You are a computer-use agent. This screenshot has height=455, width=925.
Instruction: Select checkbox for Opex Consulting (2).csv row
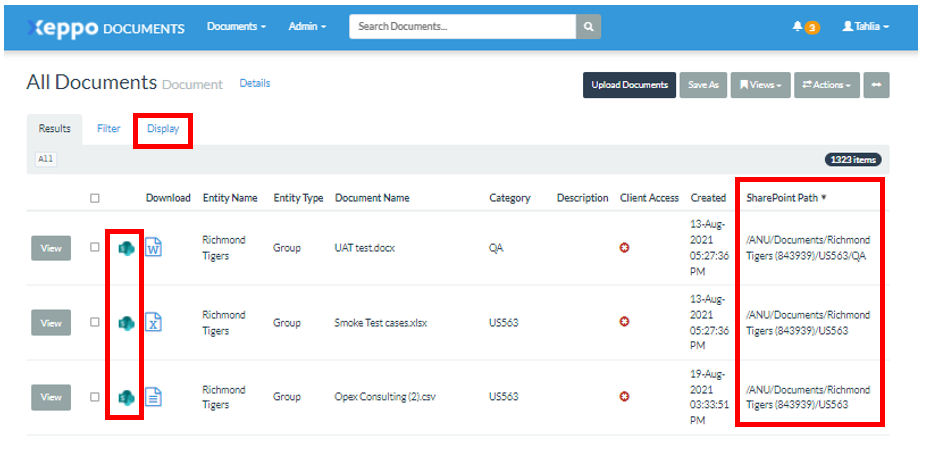coord(95,397)
